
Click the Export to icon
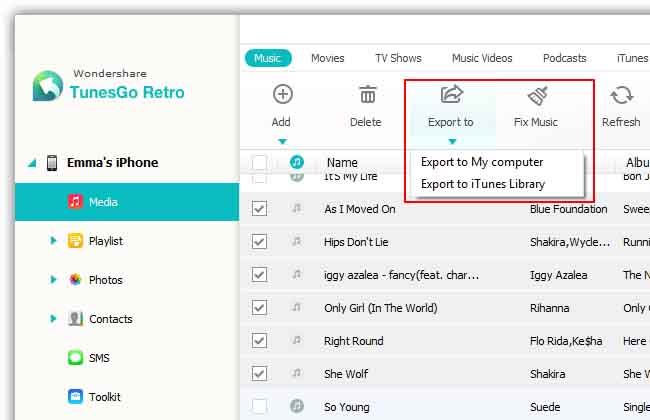coord(451,94)
